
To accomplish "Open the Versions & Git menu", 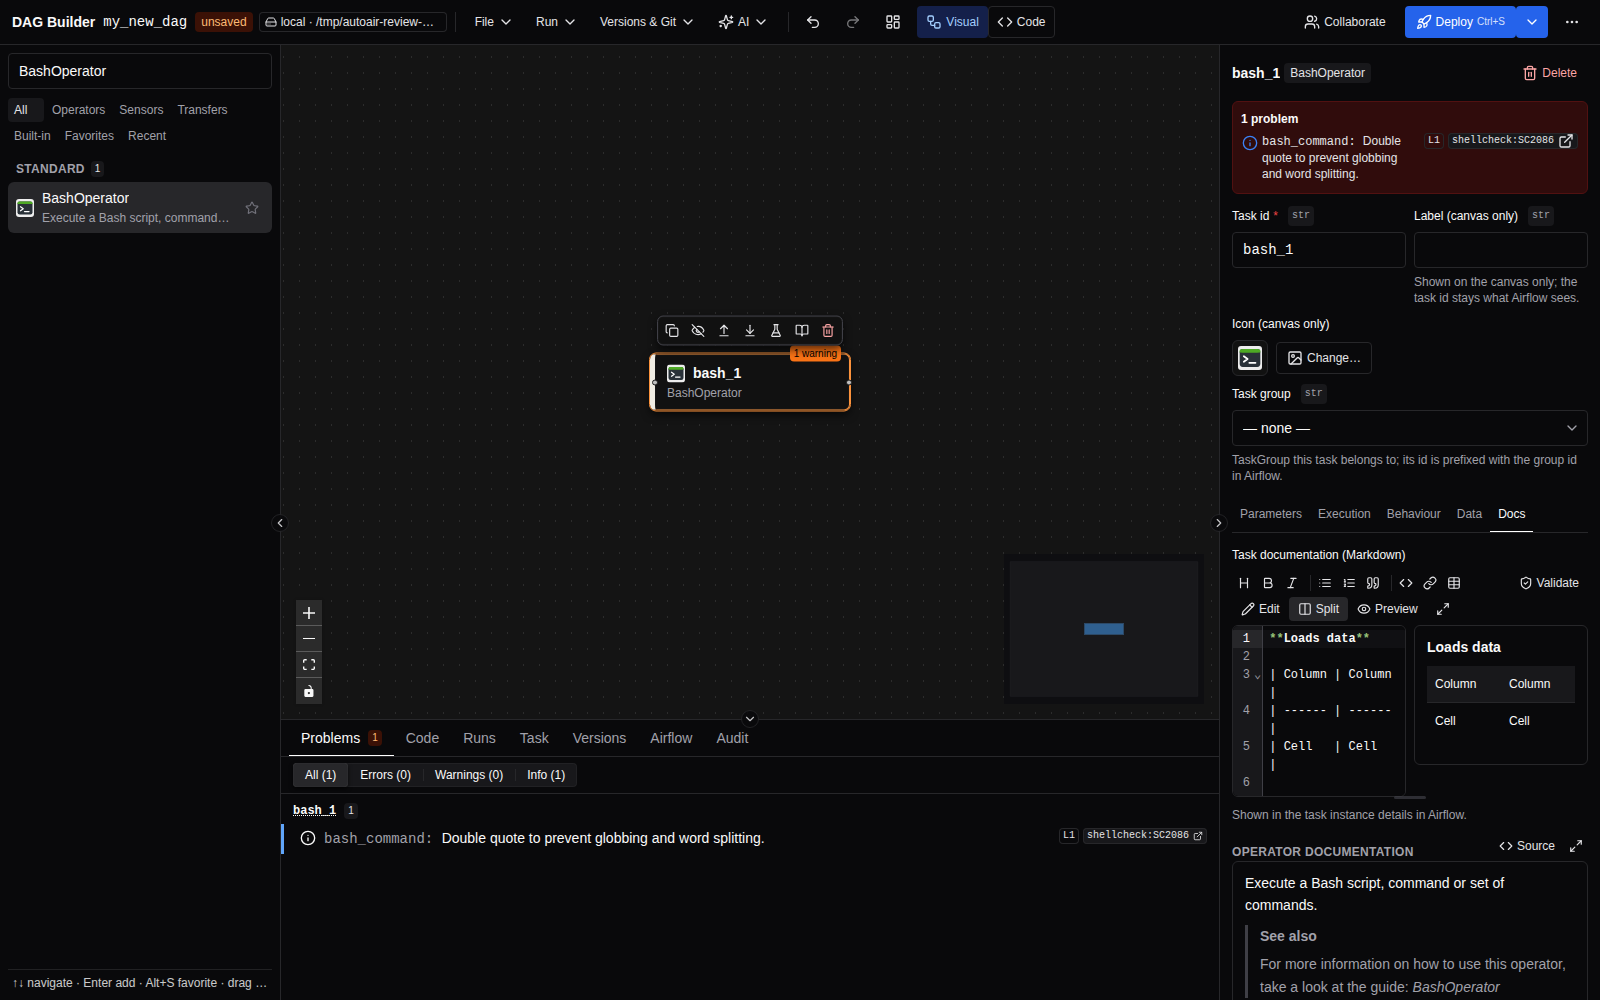I will 646,22.
